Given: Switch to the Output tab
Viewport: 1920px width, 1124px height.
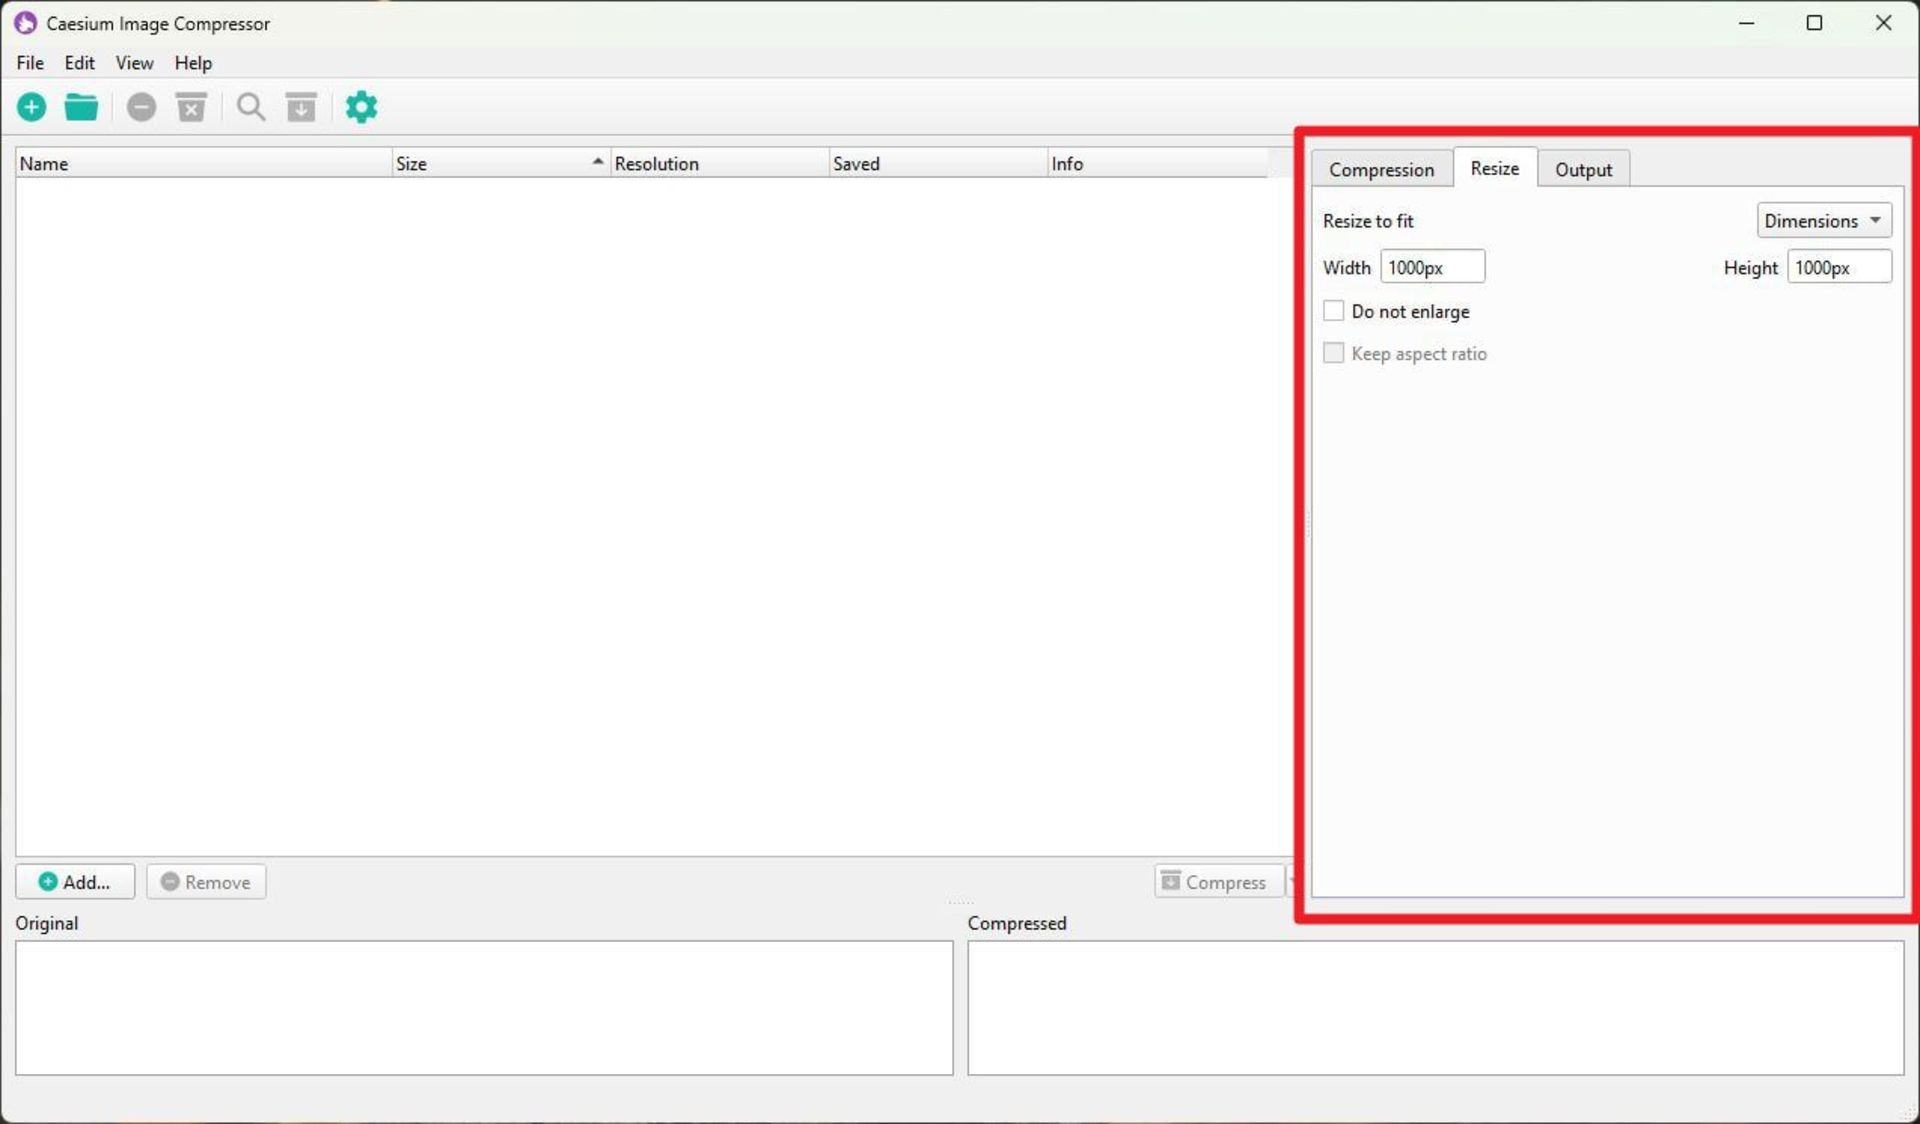Looking at the screenshot, I should pyautogui.click(x=1583, y=169).
